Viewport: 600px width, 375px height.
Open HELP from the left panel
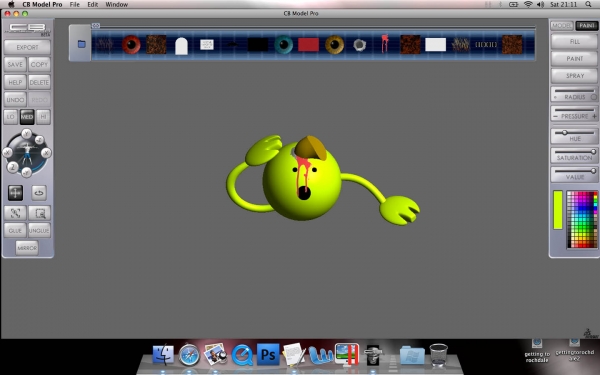click(15, 82)
